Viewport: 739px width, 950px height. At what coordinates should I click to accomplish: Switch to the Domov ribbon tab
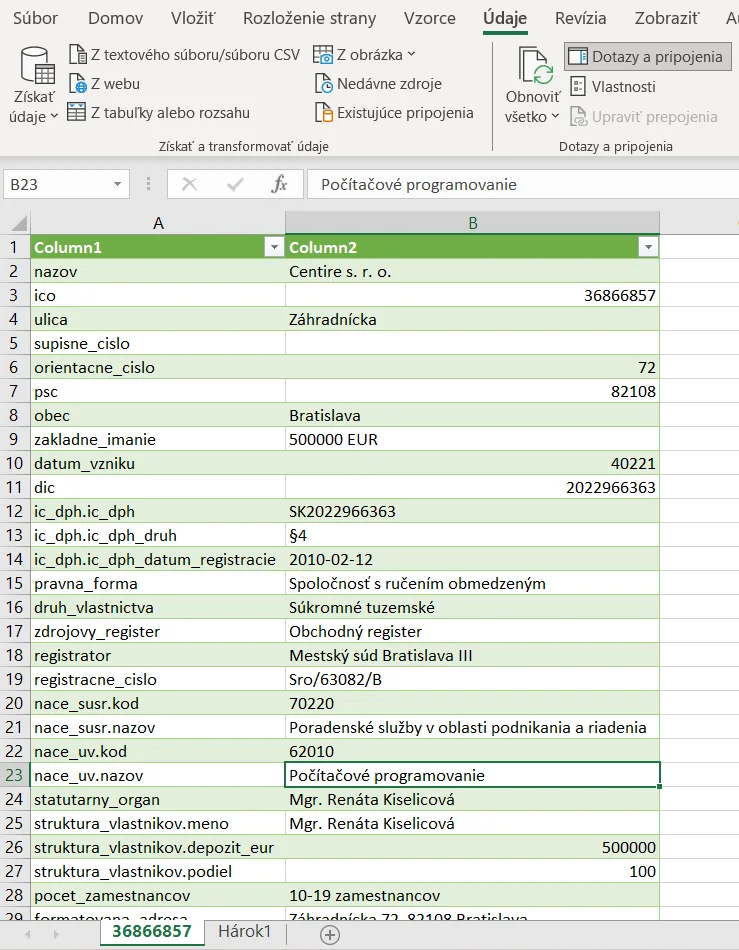[116, 18]
